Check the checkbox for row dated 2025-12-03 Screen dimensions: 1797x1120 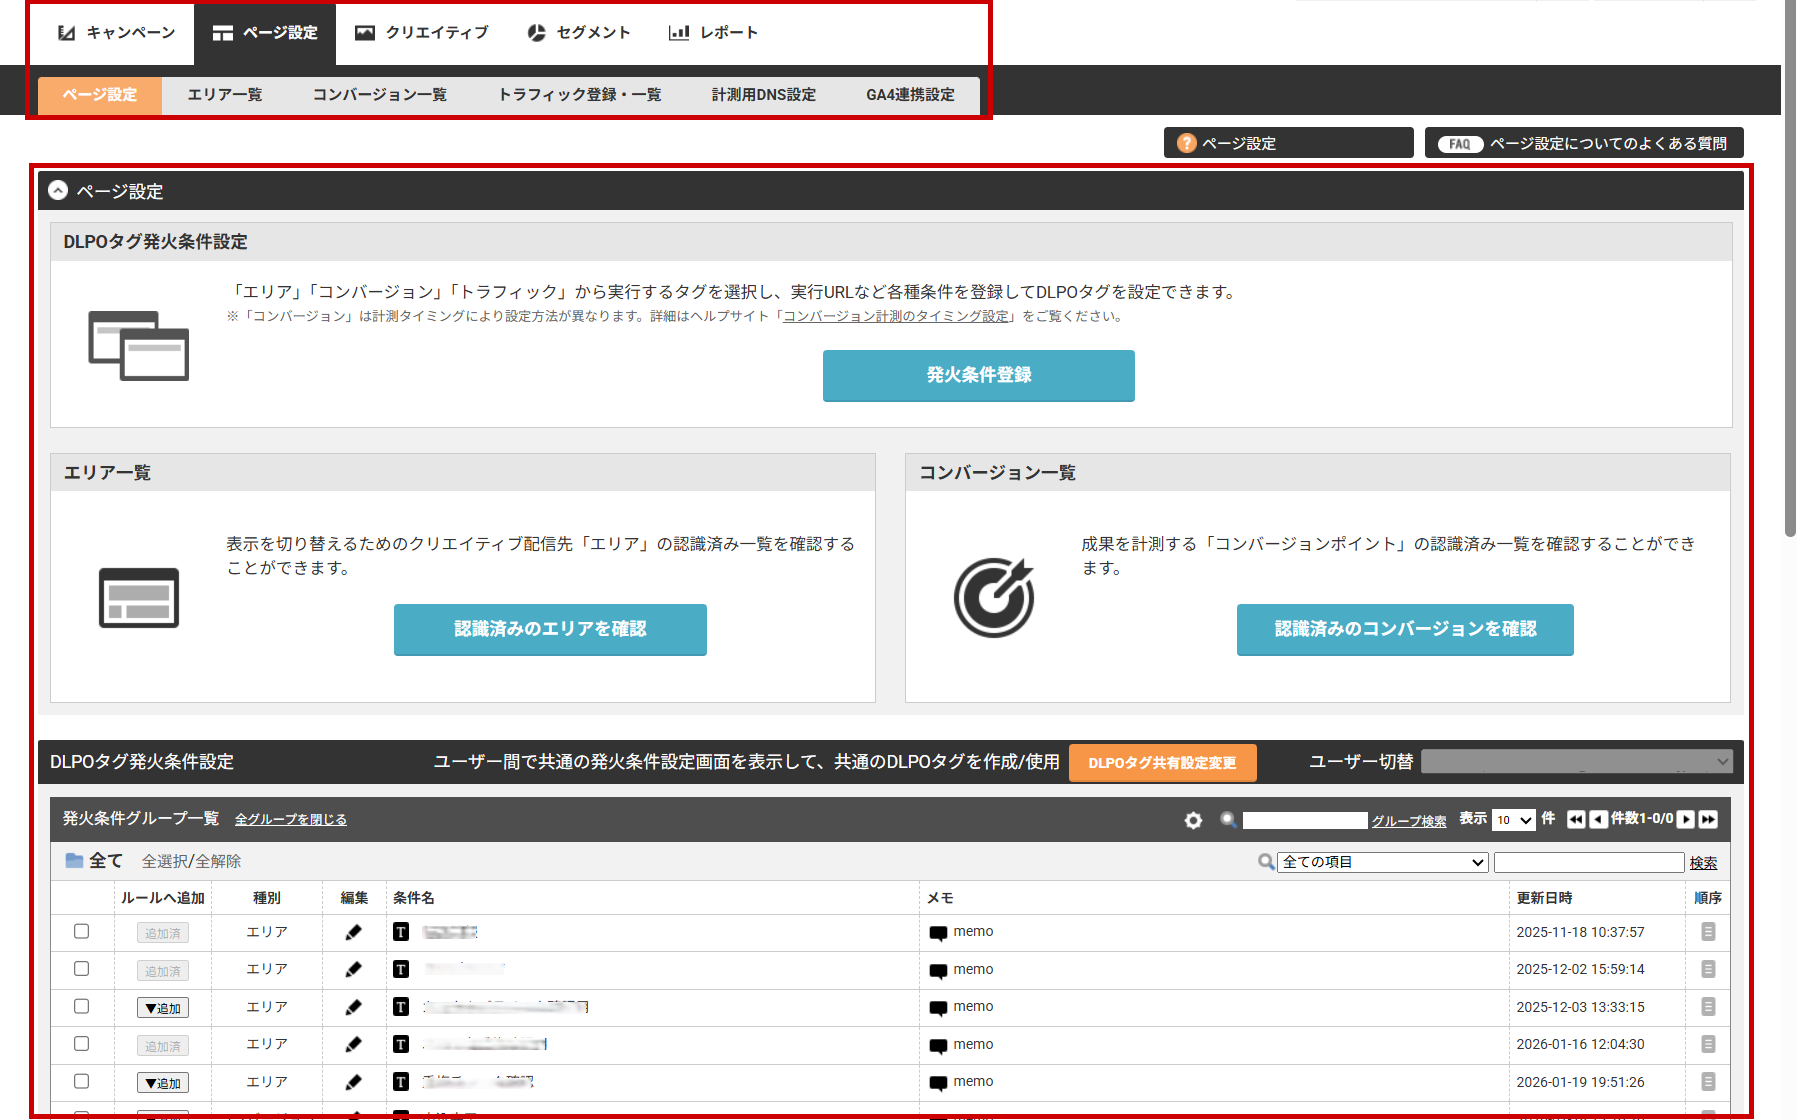82,1006
